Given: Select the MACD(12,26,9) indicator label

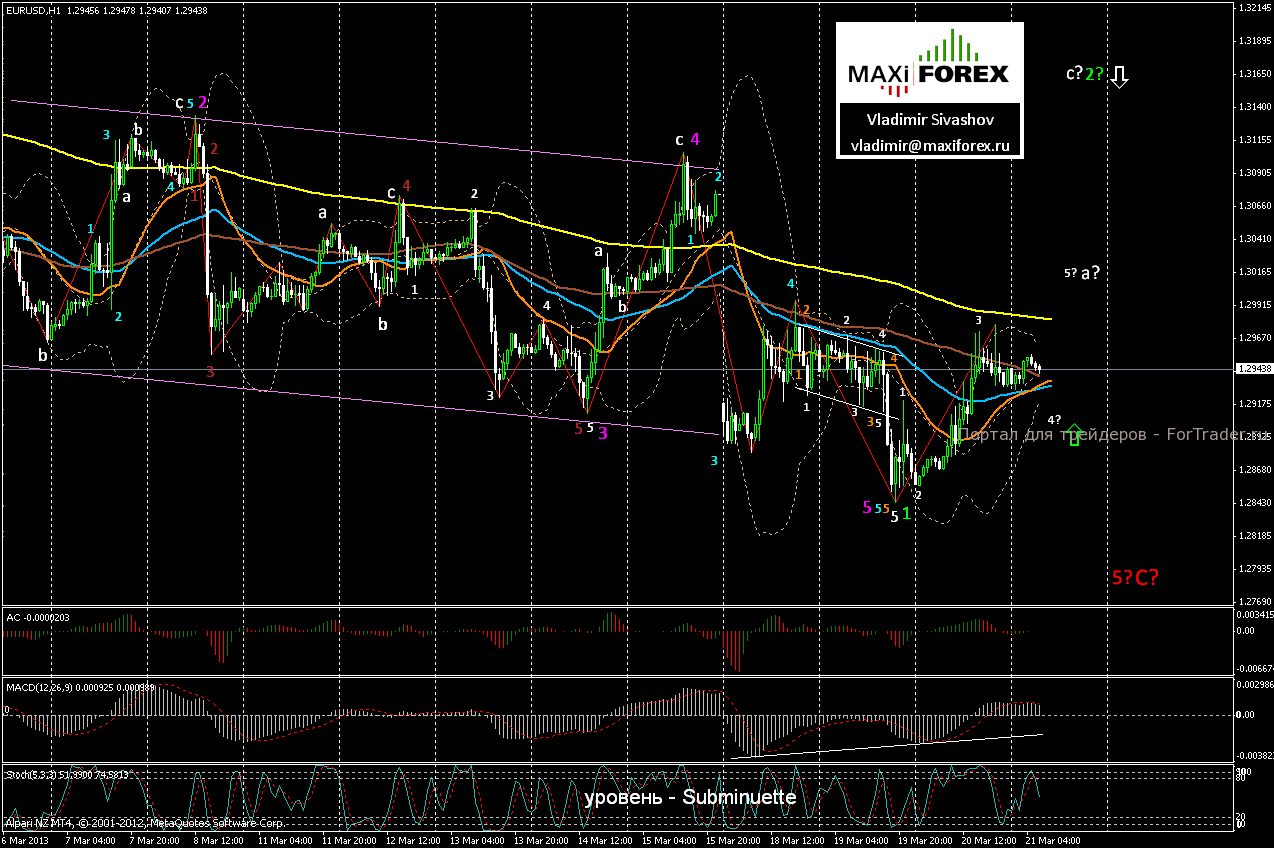Looking at the screenshot, I should pyautogui.click(x=40, y=685).
